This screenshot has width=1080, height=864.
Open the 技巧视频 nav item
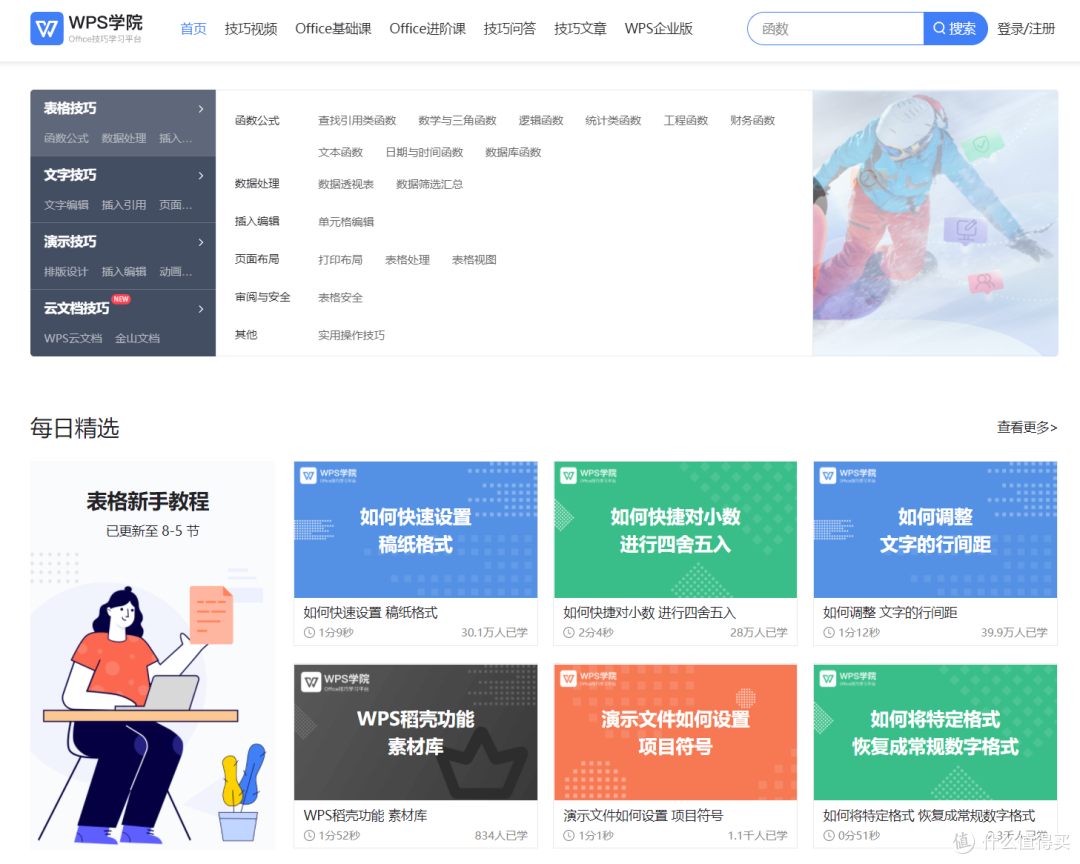click(x=251, y=28)
